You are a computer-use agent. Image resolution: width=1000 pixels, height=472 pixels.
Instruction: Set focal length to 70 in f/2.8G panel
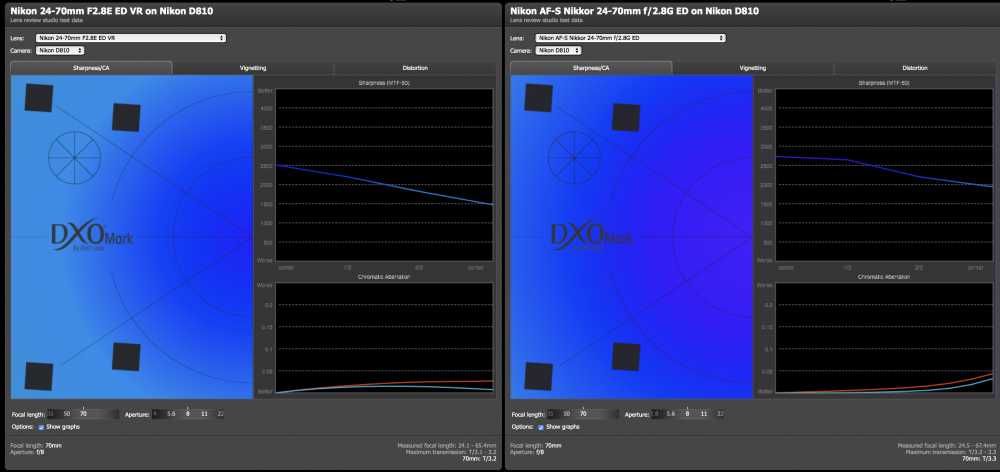tap(583, 414)
